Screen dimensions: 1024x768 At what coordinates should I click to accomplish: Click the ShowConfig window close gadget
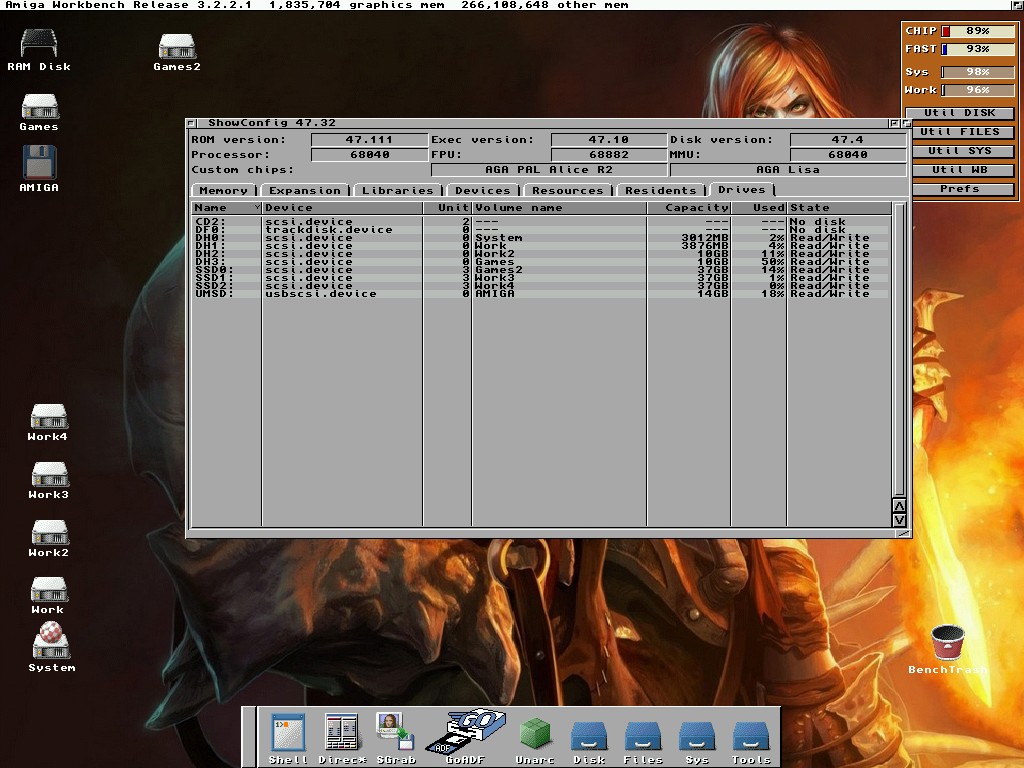(191, 123)
